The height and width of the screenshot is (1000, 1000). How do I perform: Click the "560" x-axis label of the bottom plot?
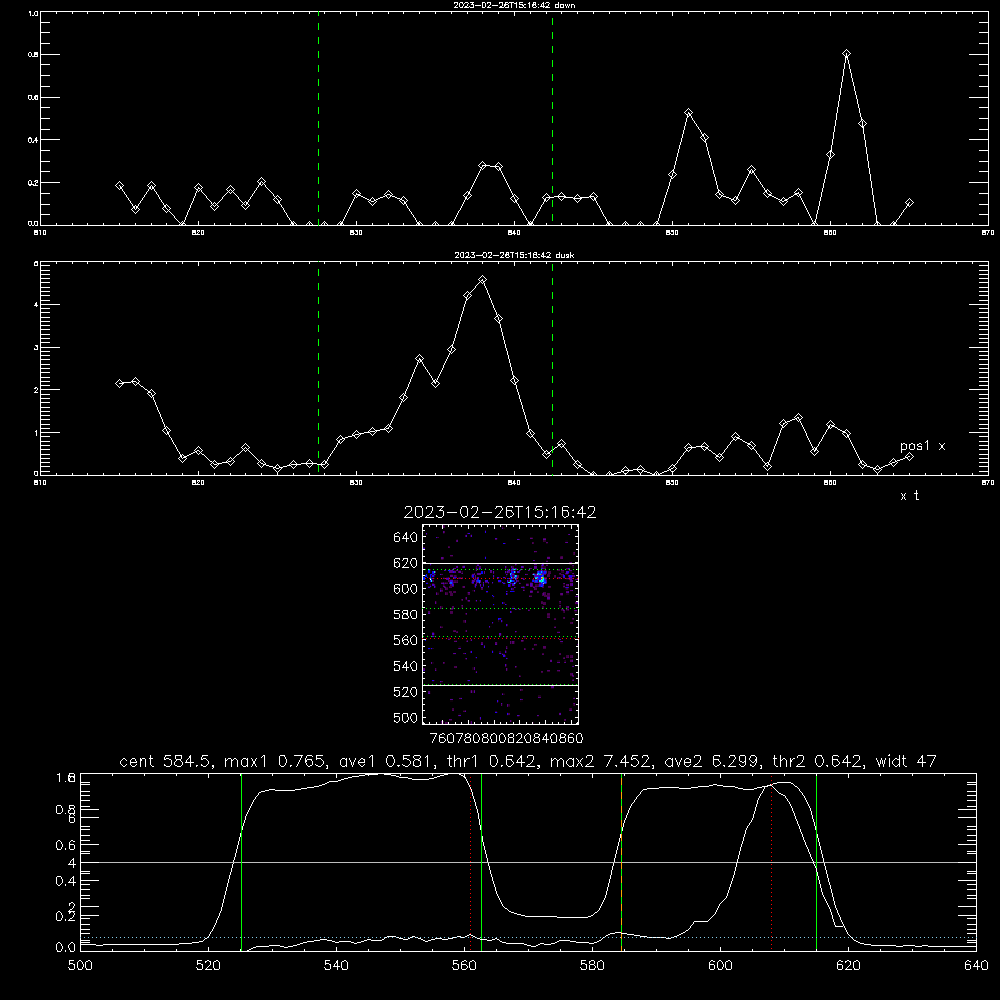coord(464,966)
